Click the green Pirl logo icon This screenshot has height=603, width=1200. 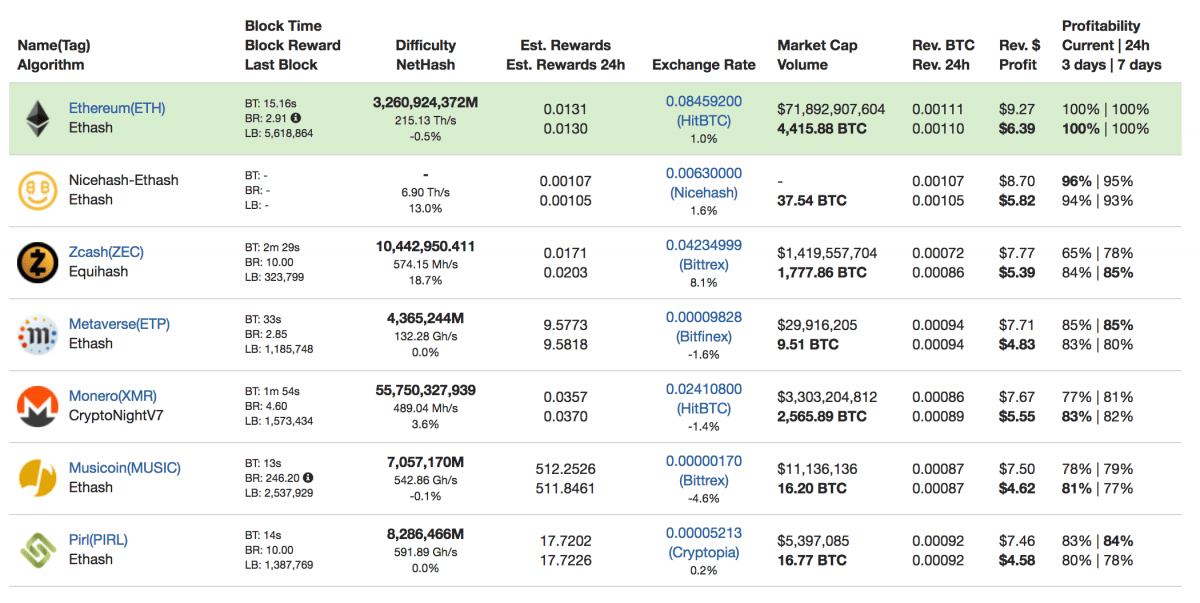pyautogui.click(x=38, y=550)
